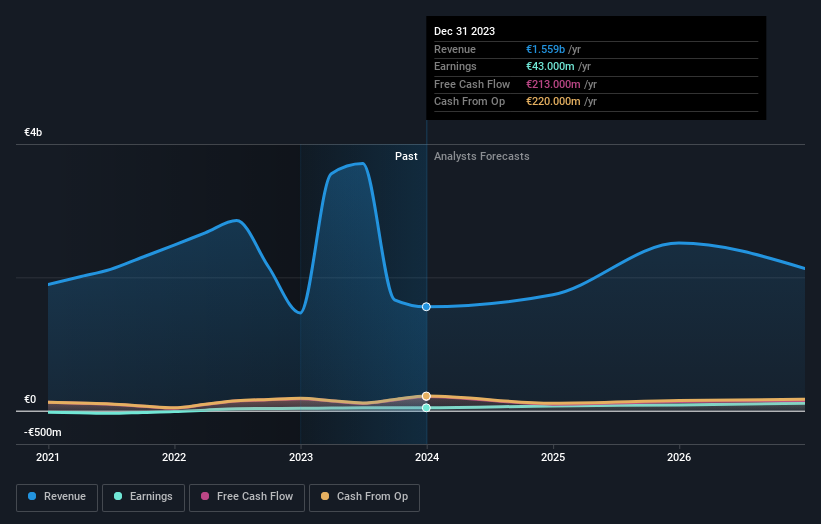Click the 2024 x-axis label
Screen dimensions: 821x524
click(427, 458)
